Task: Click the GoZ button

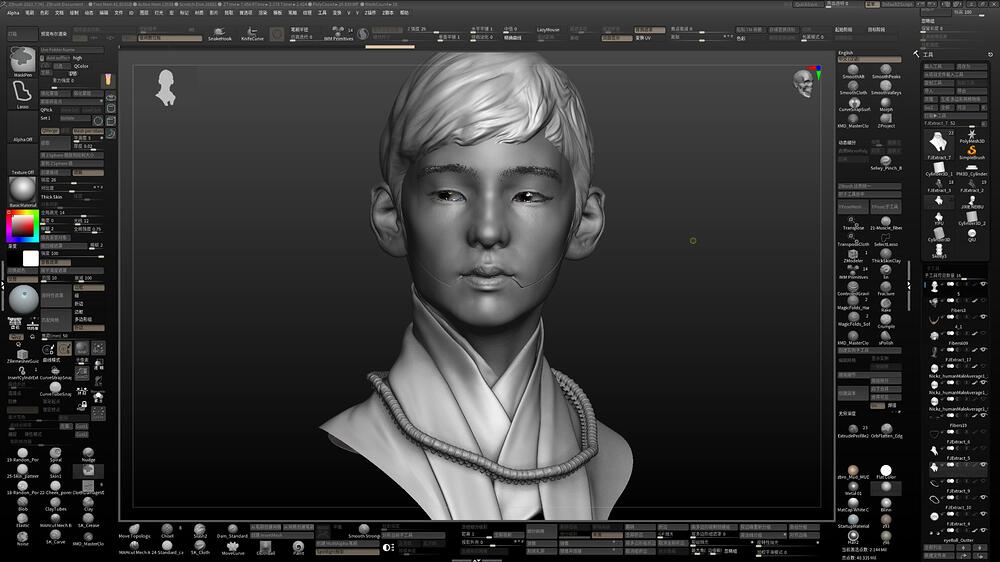Action: pos(932,108)
